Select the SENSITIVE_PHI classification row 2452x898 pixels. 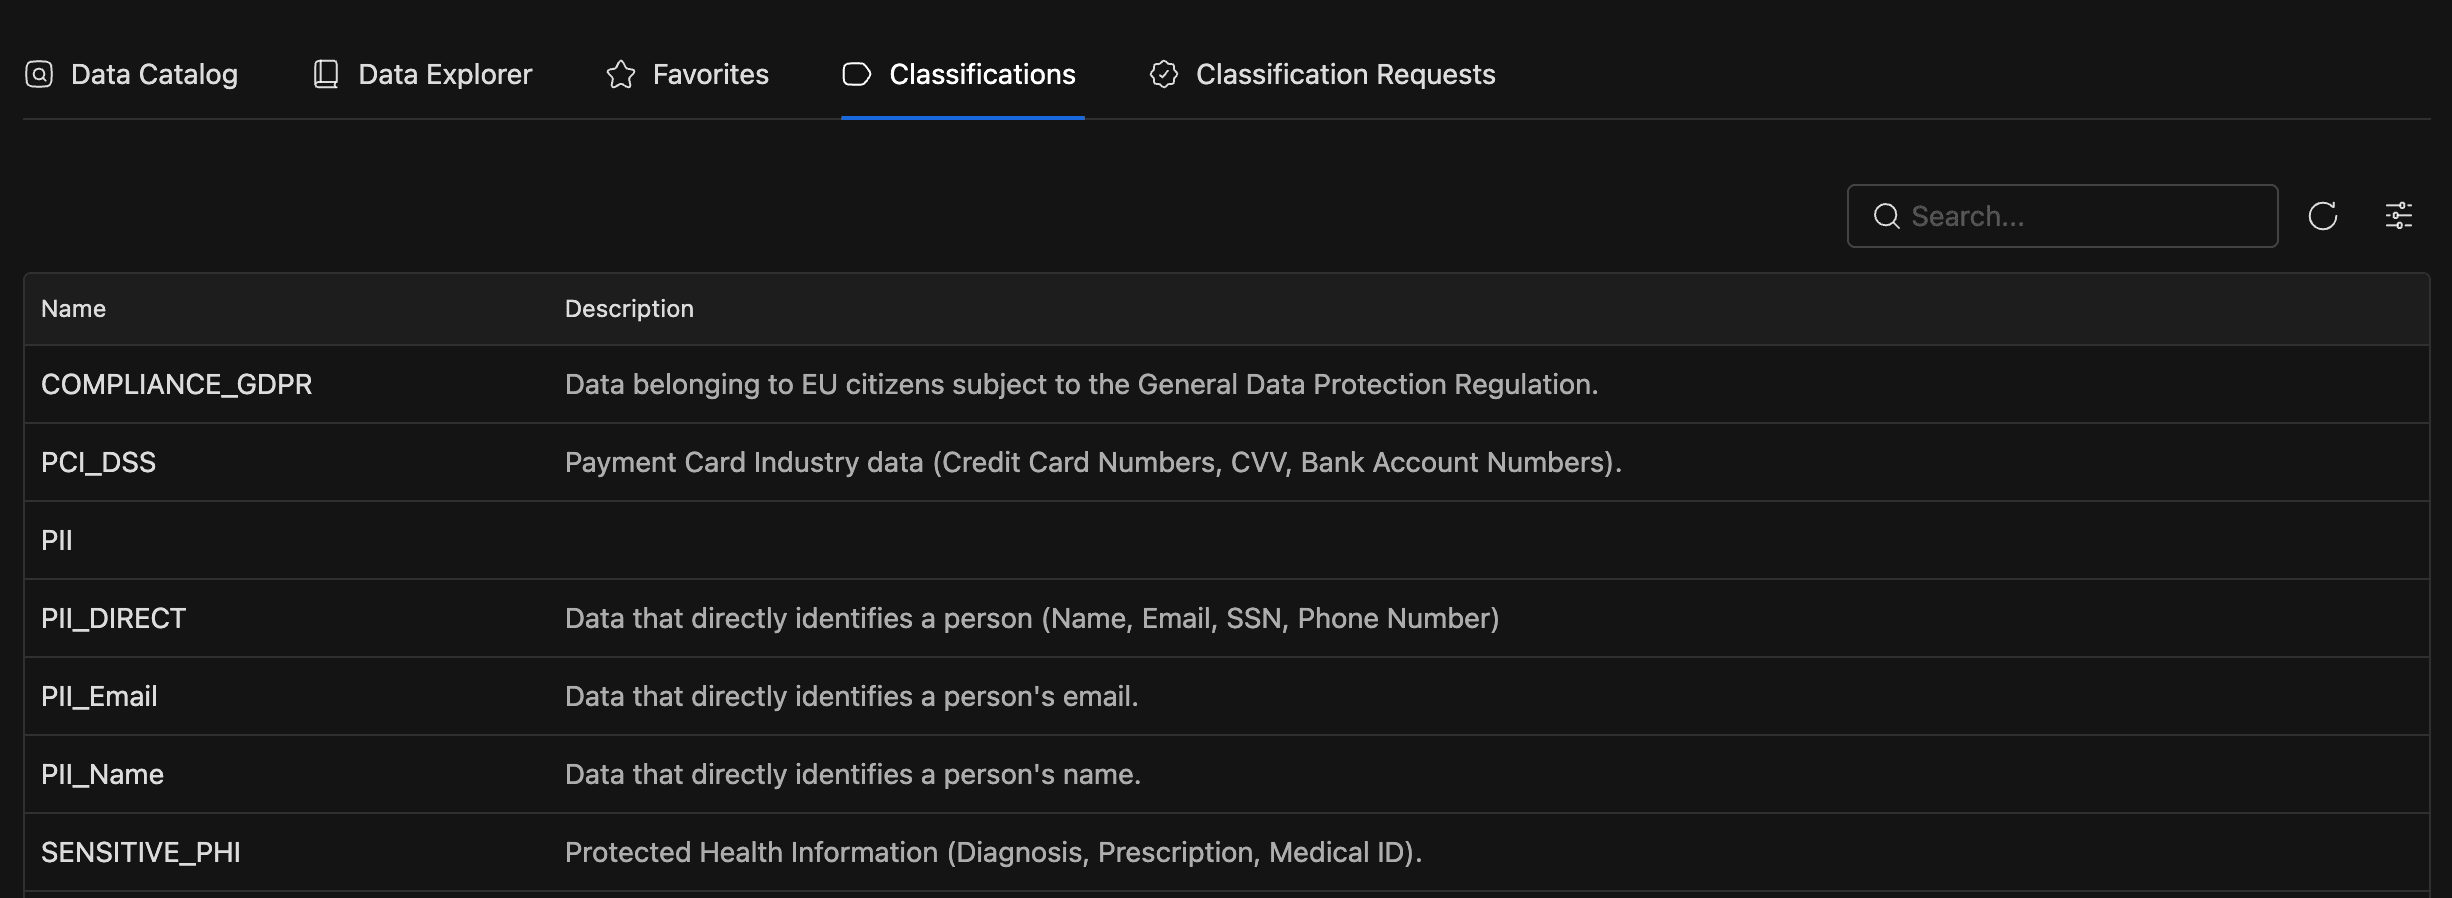141,853
